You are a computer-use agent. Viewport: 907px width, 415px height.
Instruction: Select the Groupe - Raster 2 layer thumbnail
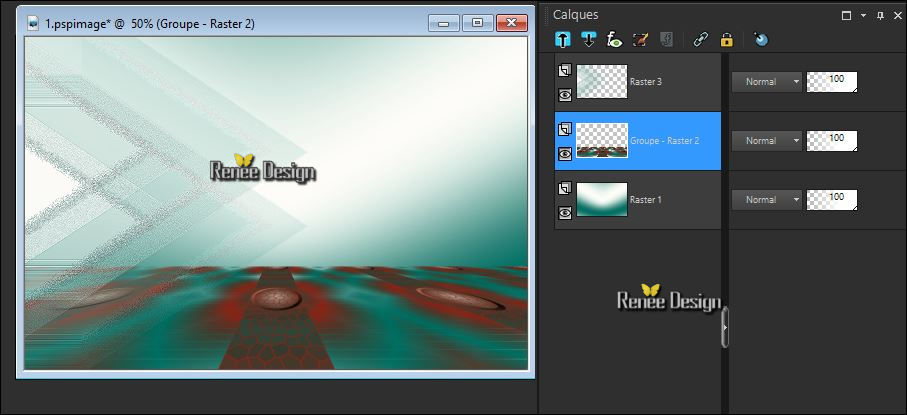[x=602, y=140]
